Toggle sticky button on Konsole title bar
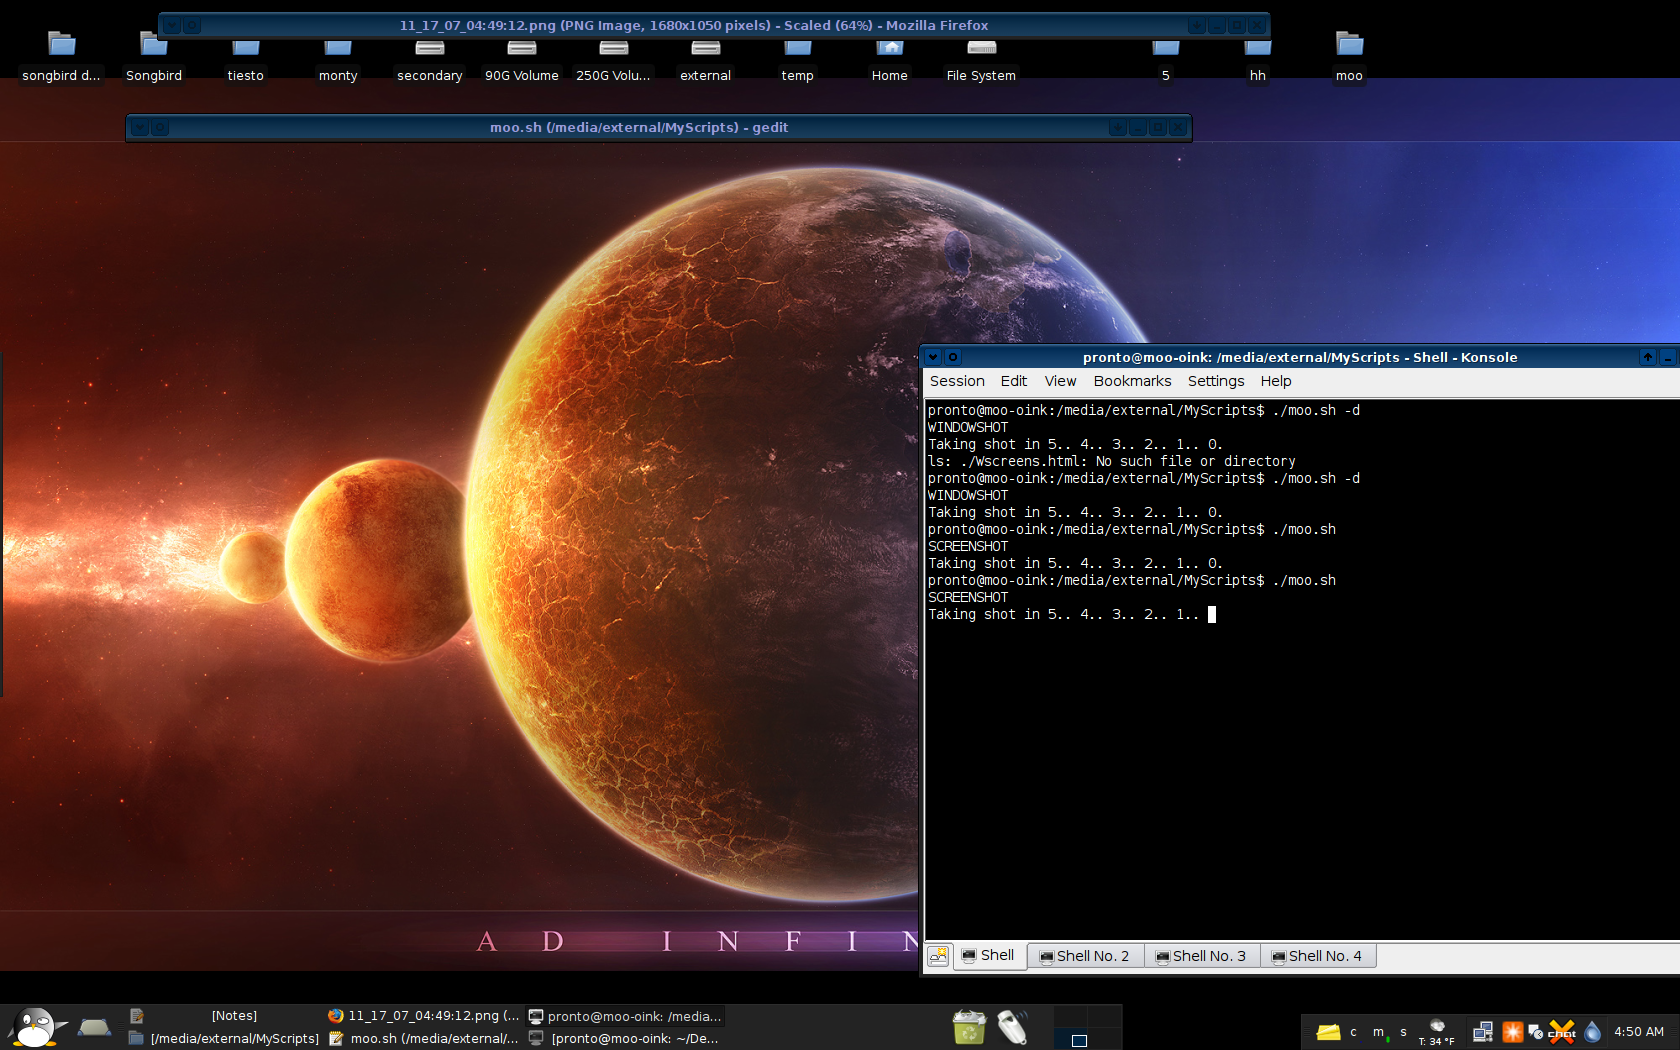 pos(953,357)
